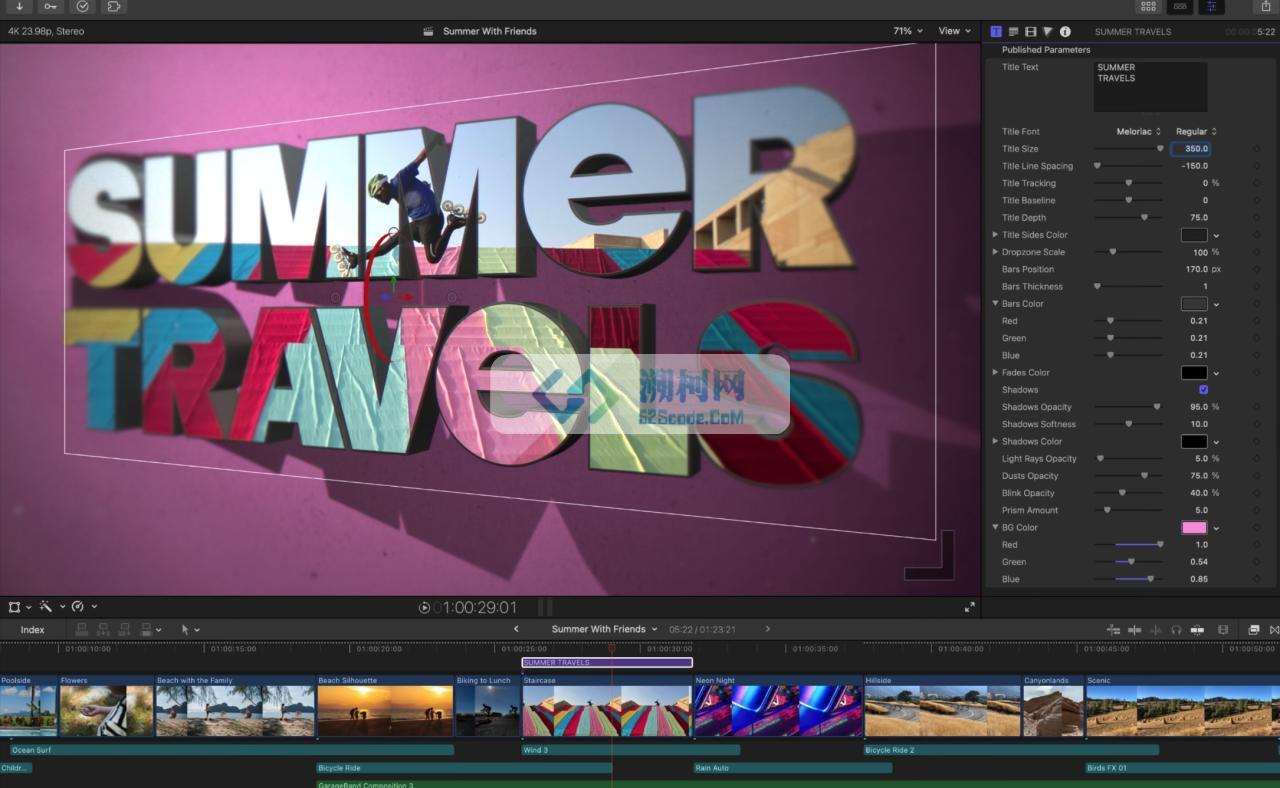
Task: Select the Beach Silhouette clip thumbnail
Action: click(x=384, y=711)
